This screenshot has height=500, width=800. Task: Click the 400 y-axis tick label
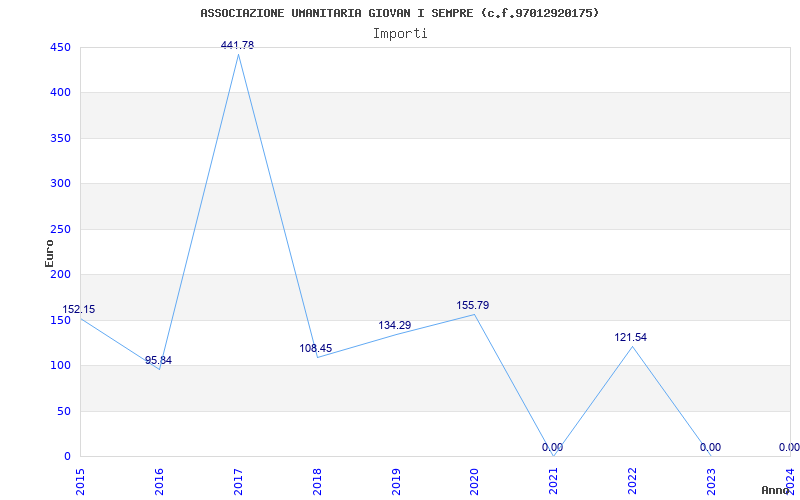click(x=60, y=93)
